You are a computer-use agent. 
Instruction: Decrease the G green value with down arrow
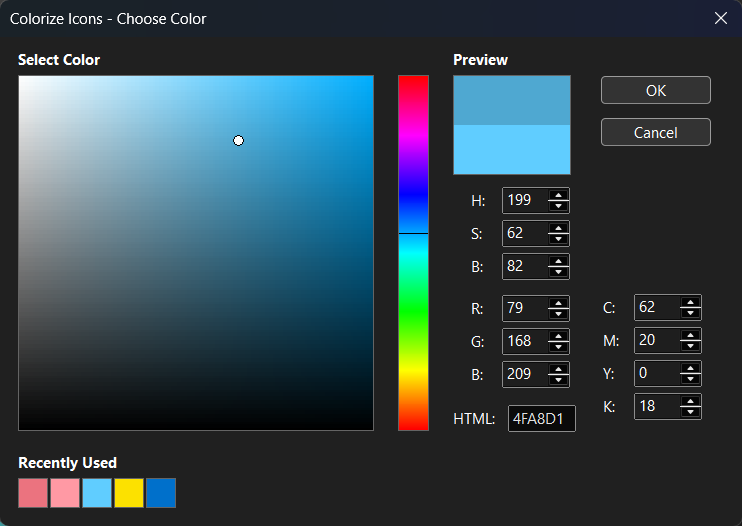pyautogui.click(x=558, y=347)
